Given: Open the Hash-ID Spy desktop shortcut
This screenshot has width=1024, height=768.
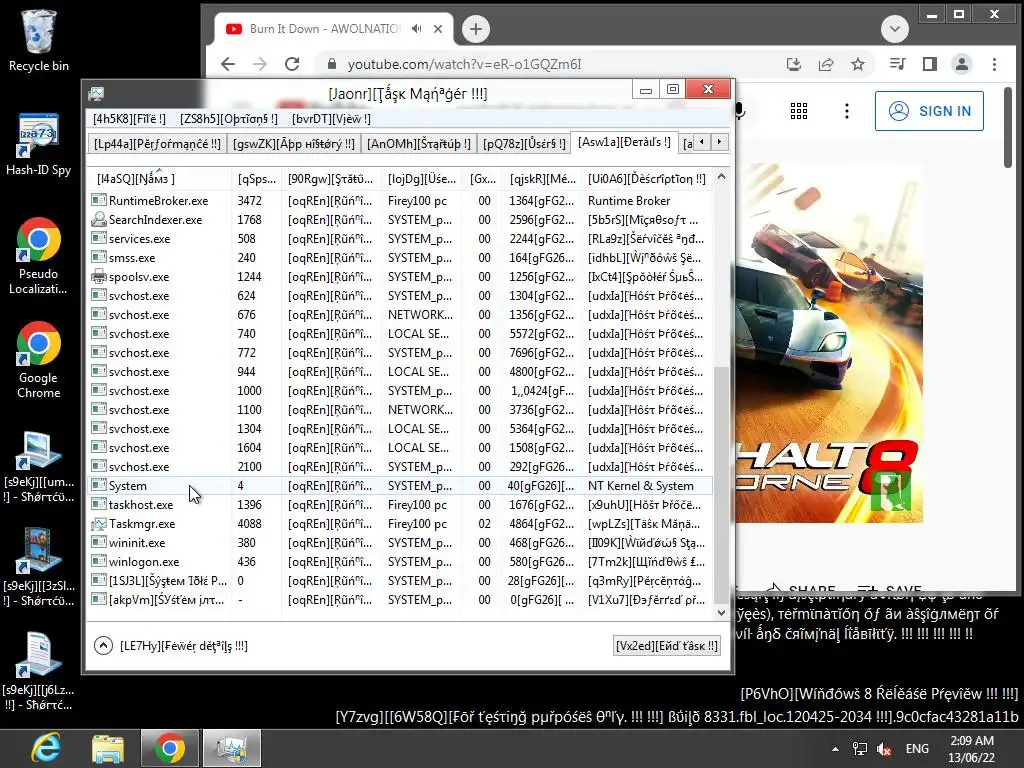Looking at the screenshot, I should click(x=39, y=144).
